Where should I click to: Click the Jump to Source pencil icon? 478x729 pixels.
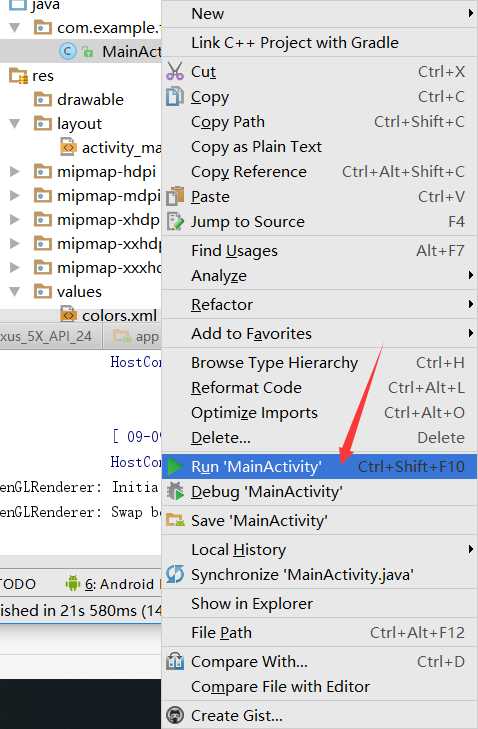pos(175,221)
